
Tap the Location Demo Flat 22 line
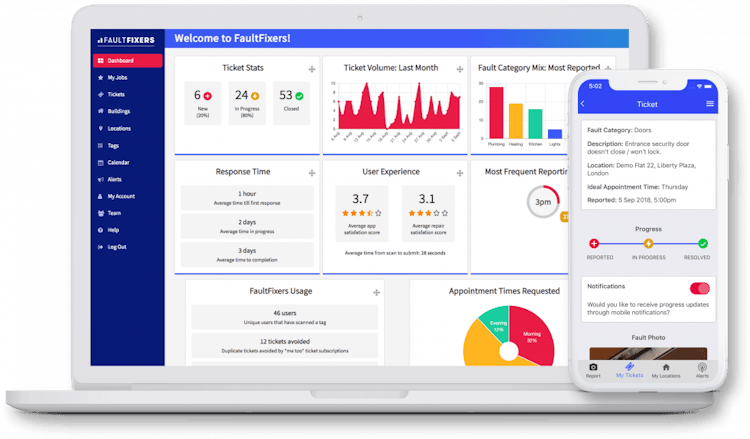point(641,169)
